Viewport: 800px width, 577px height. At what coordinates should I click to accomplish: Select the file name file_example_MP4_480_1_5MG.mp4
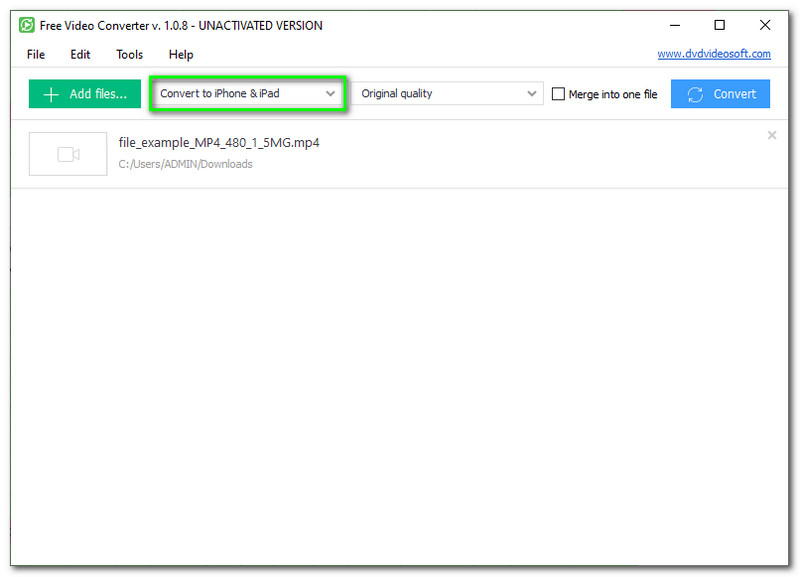[x=219, y=142]
